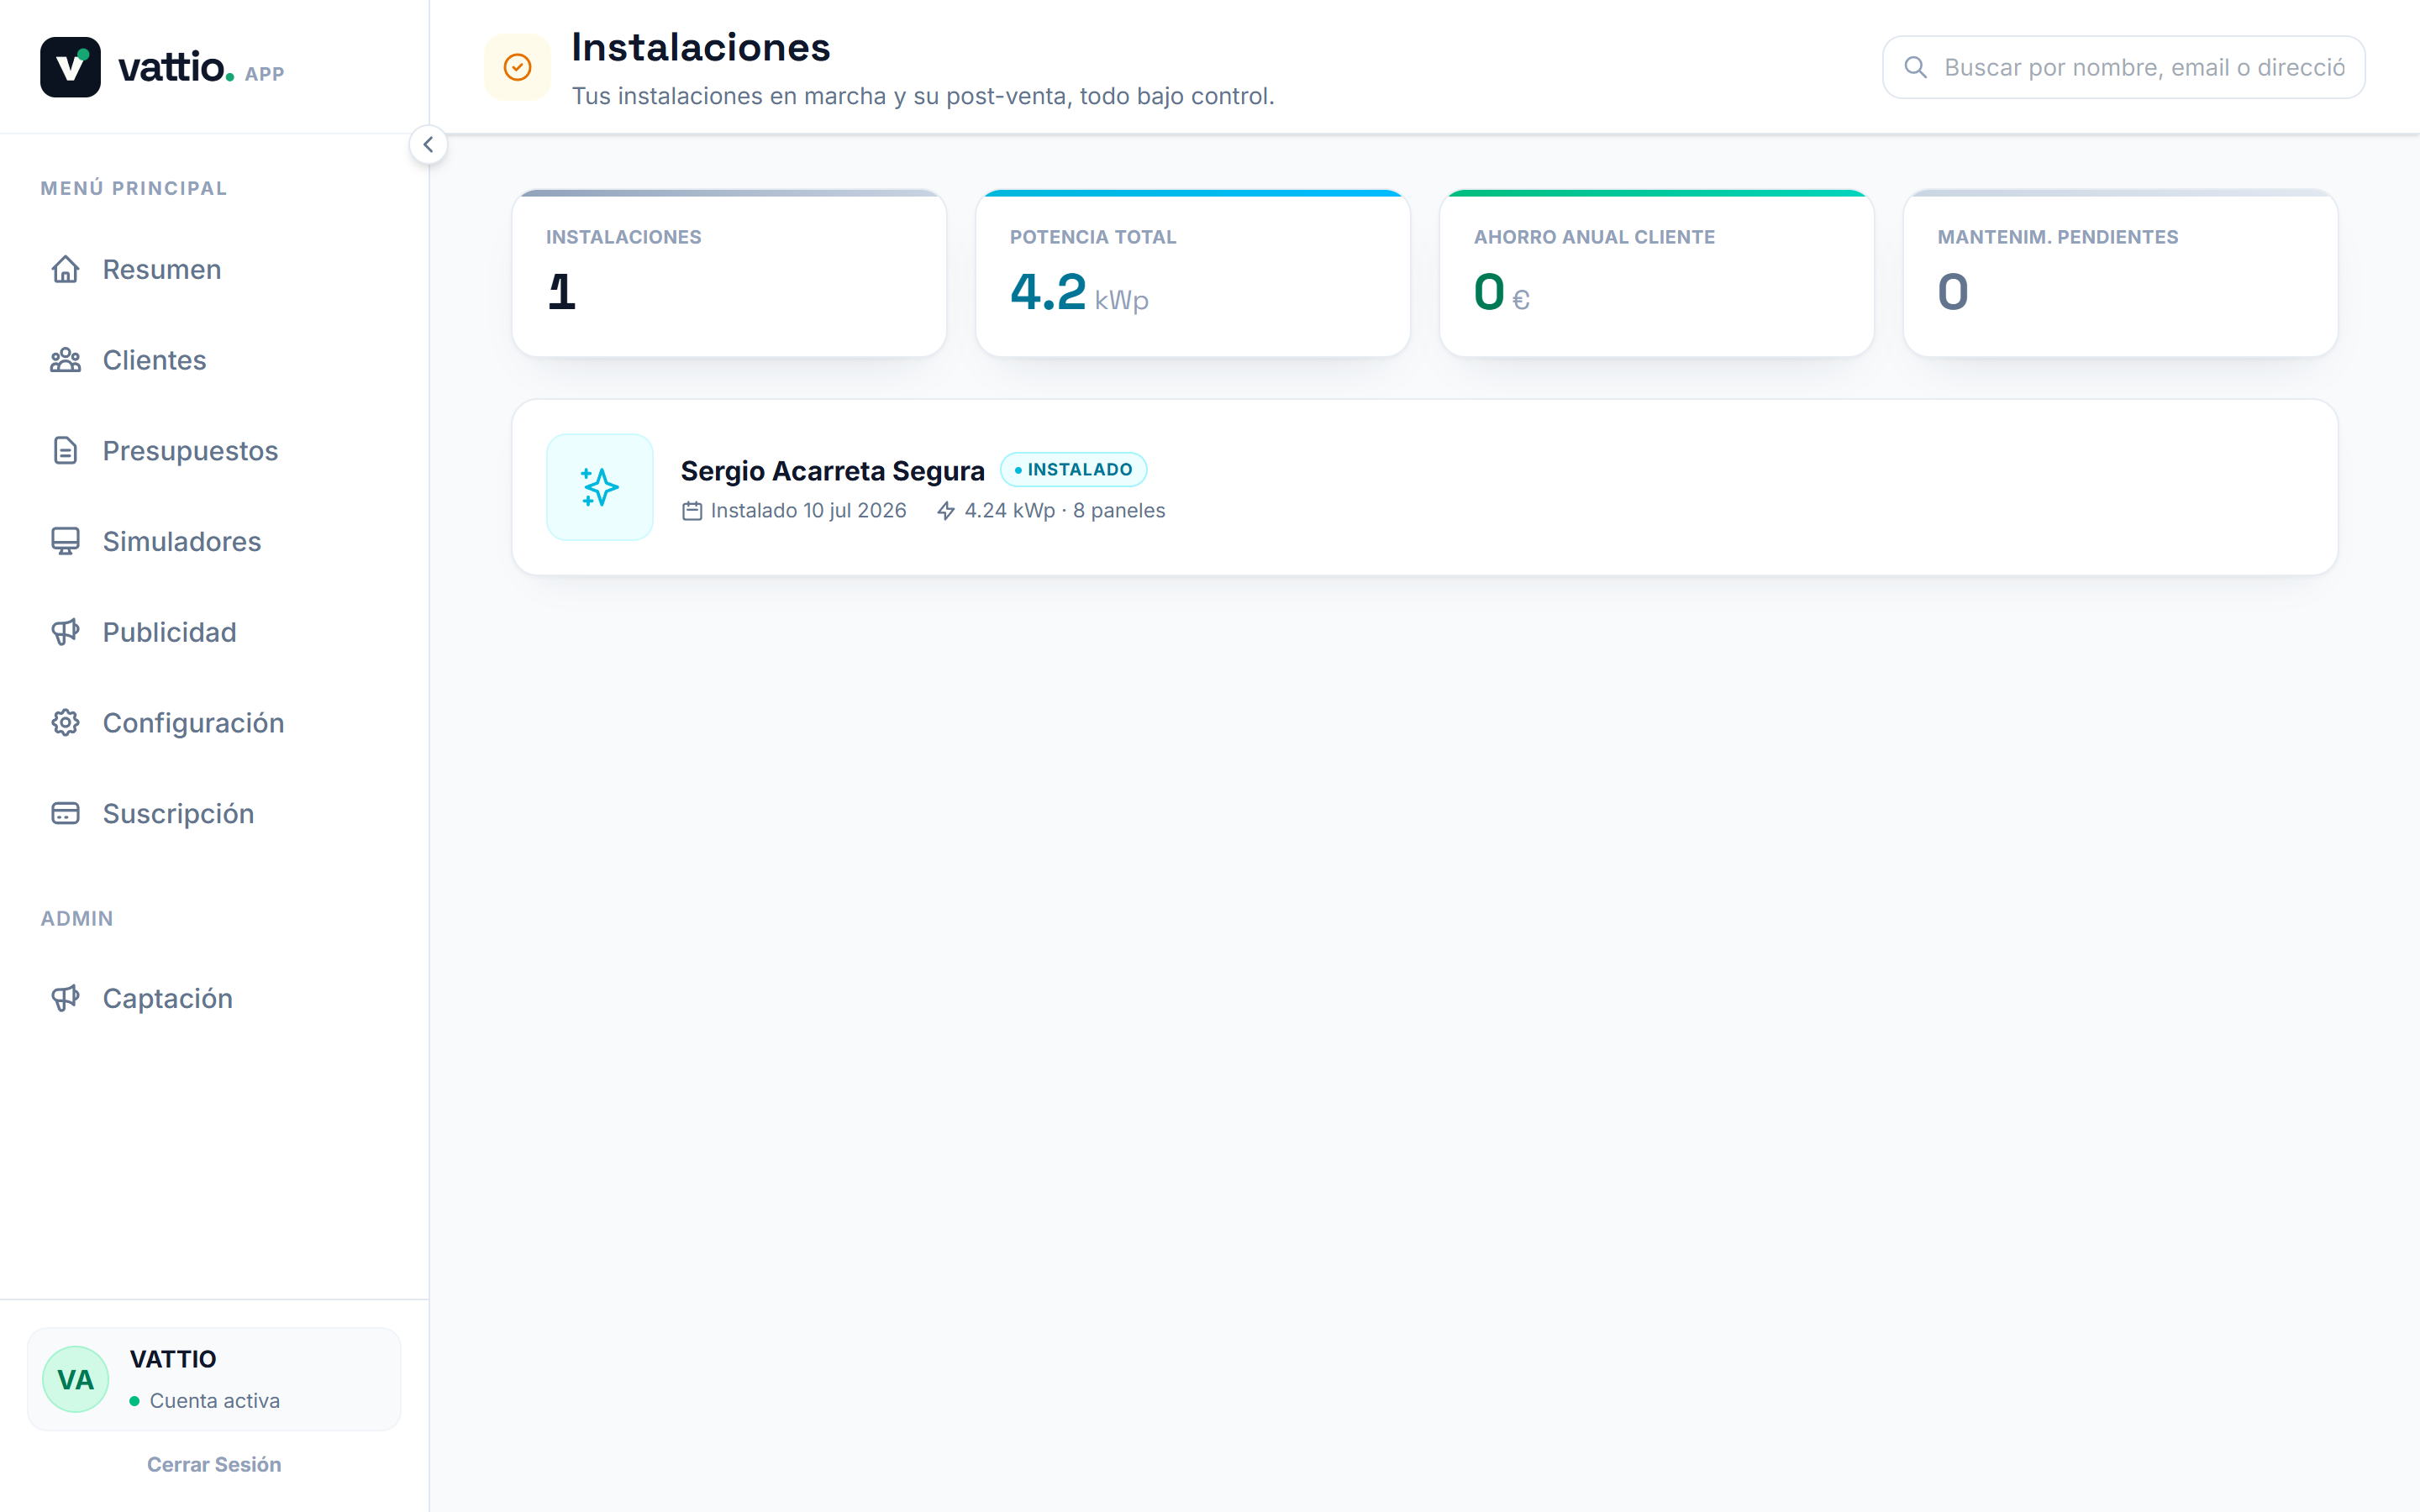Click the sparkle icon of Sergio's installation
The width and height of the screenshot is (2420, 1512).
coord(600,487)
